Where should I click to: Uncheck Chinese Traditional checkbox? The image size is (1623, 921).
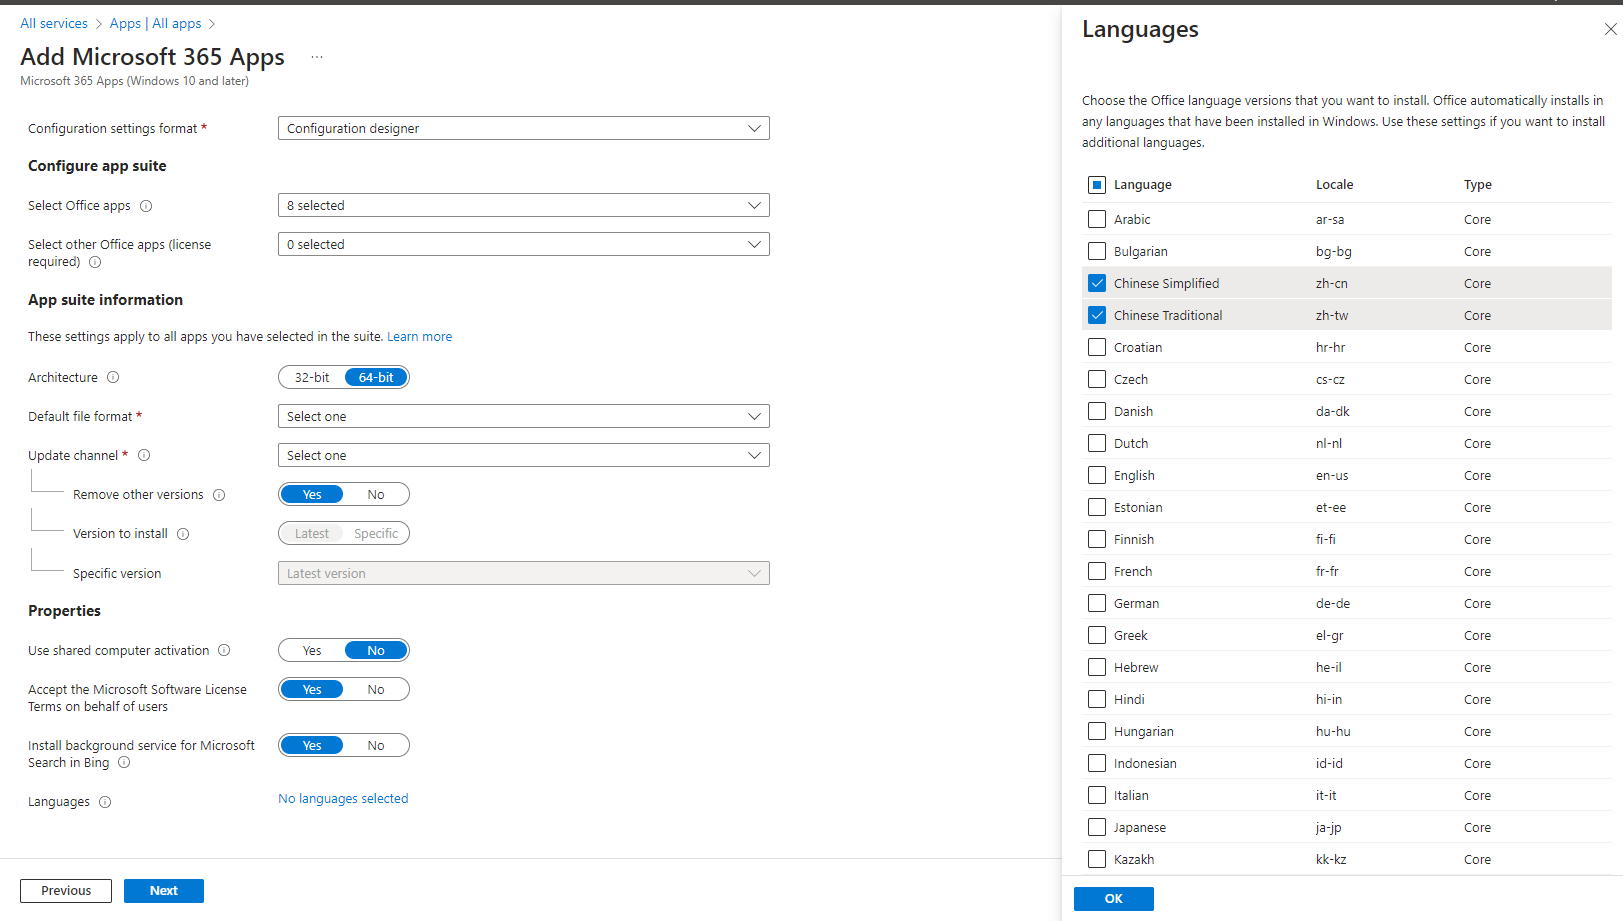(1097, 315)
